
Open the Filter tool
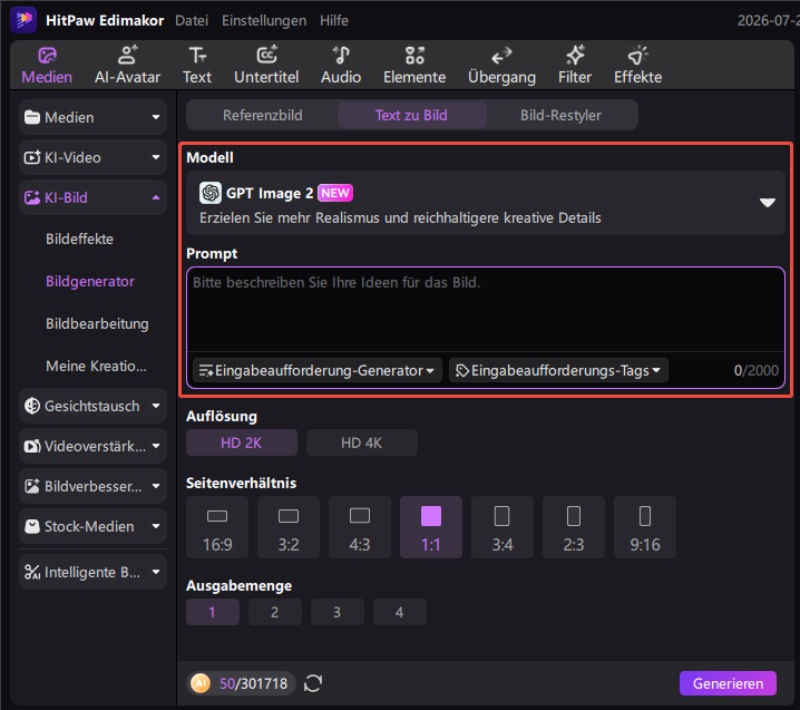pos(574,65)
